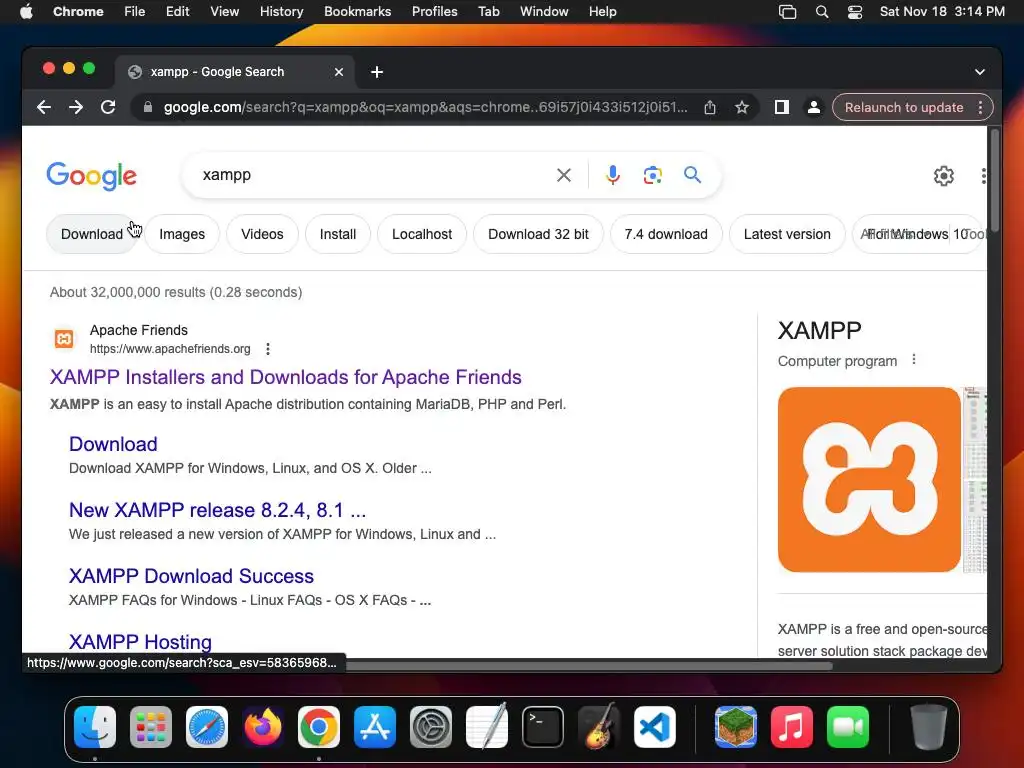The width and height of the screenshot is (1024, 768).
Task: Select the Localhost filter chip
Action: (x=422, y=234)
